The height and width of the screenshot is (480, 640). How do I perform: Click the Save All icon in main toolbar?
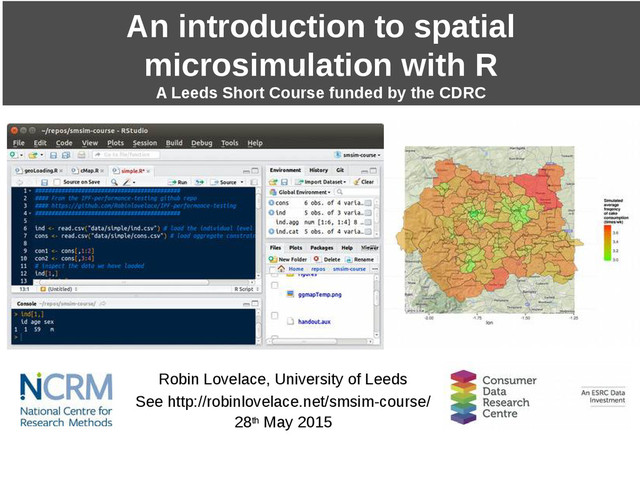point(66,155)
